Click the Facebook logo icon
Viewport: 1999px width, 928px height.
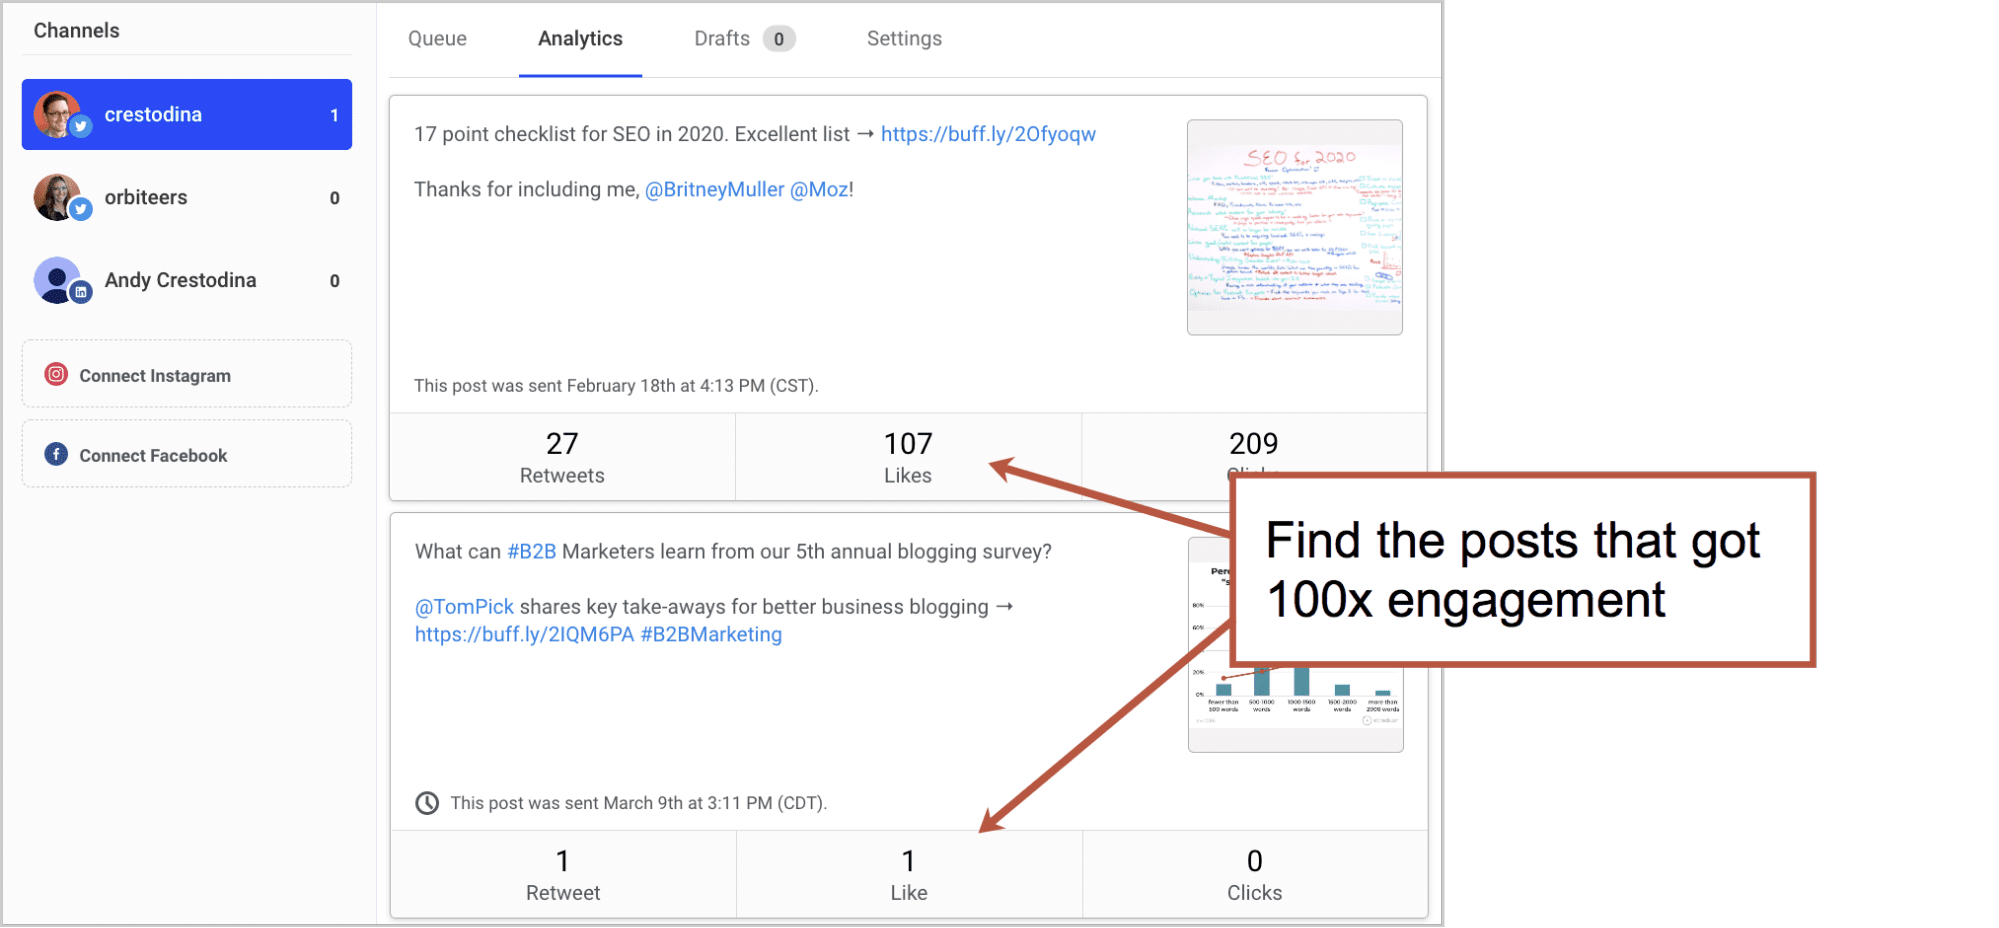point(56,454)
